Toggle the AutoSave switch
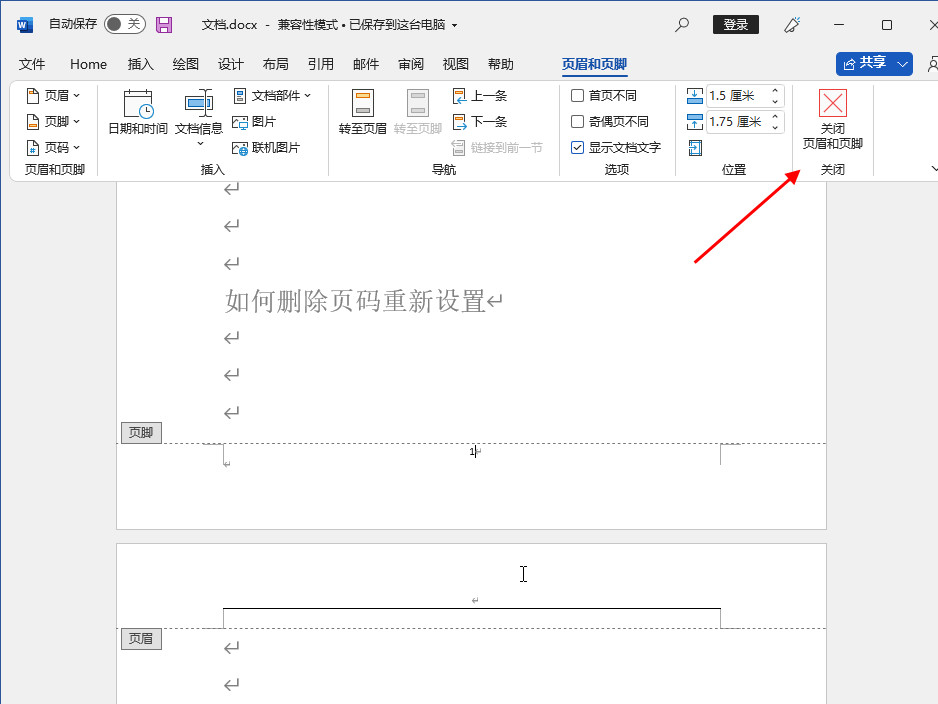 pos(124,24)
